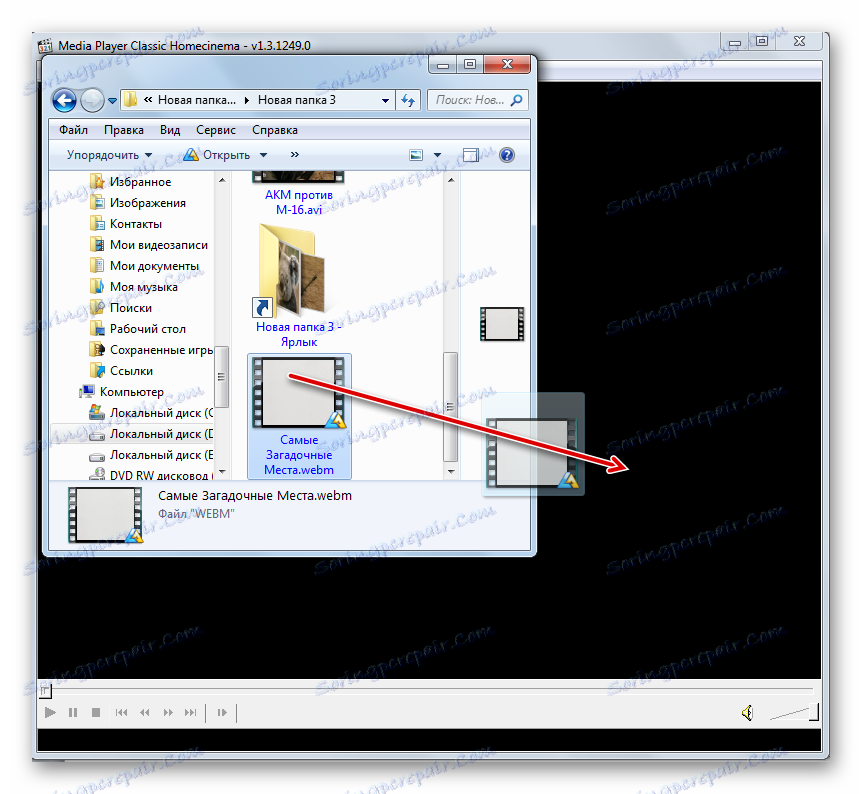Image resolution: width=862 pixels, height=794 pixels.
Task: Open the recent pages dropdown next to the nav arrows
Action: click(x=112, y=101)
